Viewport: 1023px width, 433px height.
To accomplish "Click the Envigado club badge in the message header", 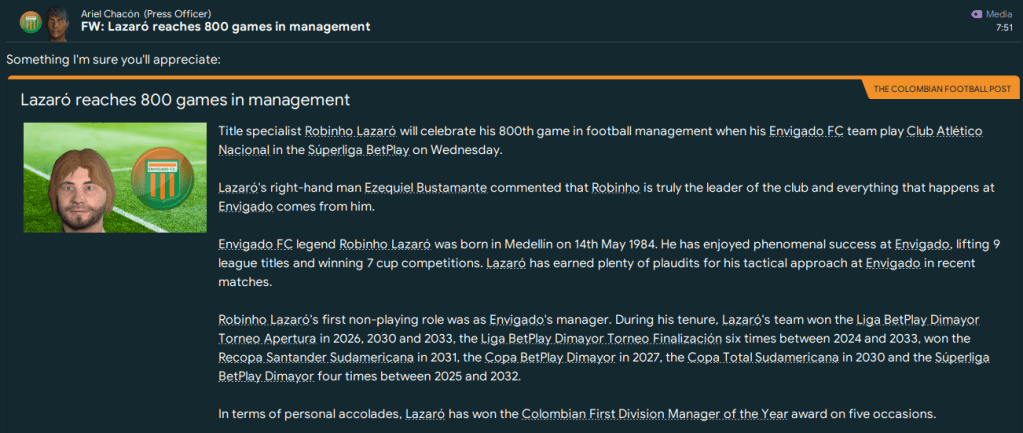I will point(30,21).
